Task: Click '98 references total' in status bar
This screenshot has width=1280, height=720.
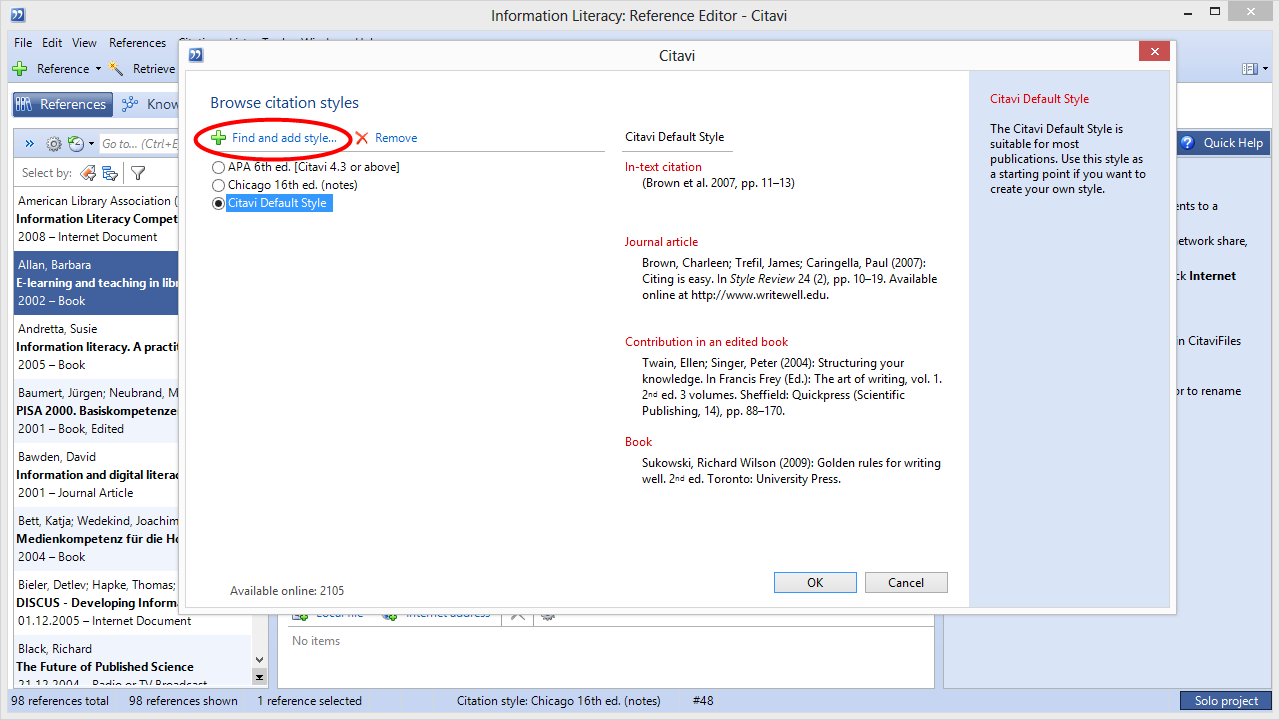Action: coord(60,701)
